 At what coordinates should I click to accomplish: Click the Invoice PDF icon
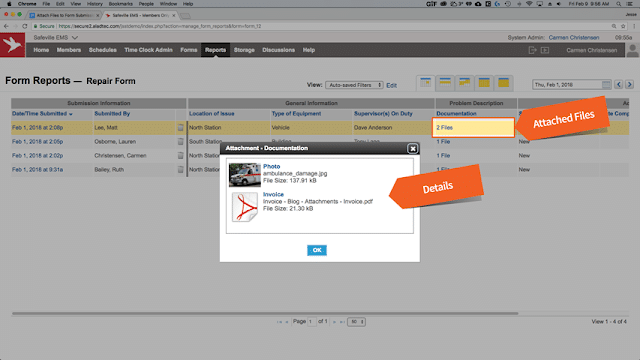point(244,207)
